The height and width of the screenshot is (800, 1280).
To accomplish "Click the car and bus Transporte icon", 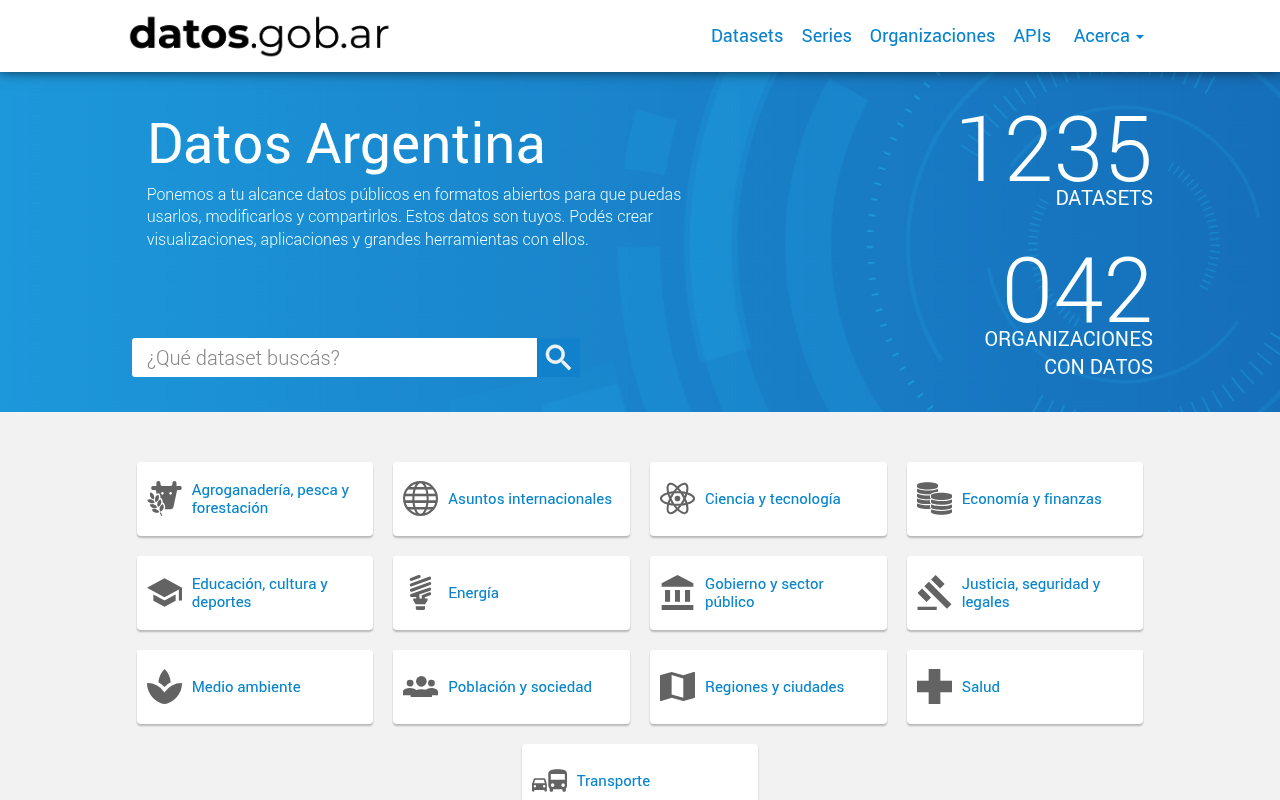I will [x=549, y=781].
